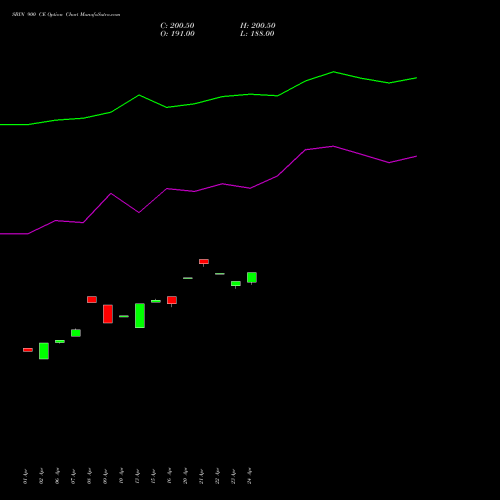Click the '15 Apr' date label
This screenshot has width=500, height=500.
coord(153,476)
